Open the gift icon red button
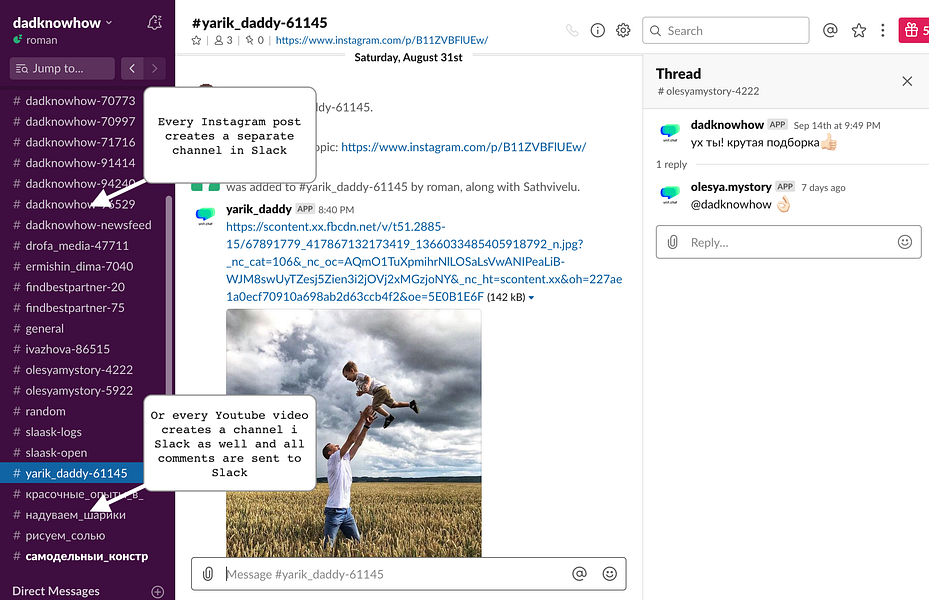Screen dimensions: 929x600 [x=914, y=30]
